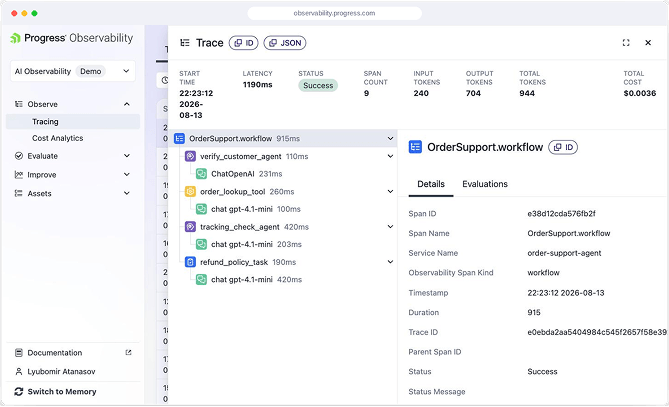
Task: Copy the trace ID button
Action: (244, 43)
